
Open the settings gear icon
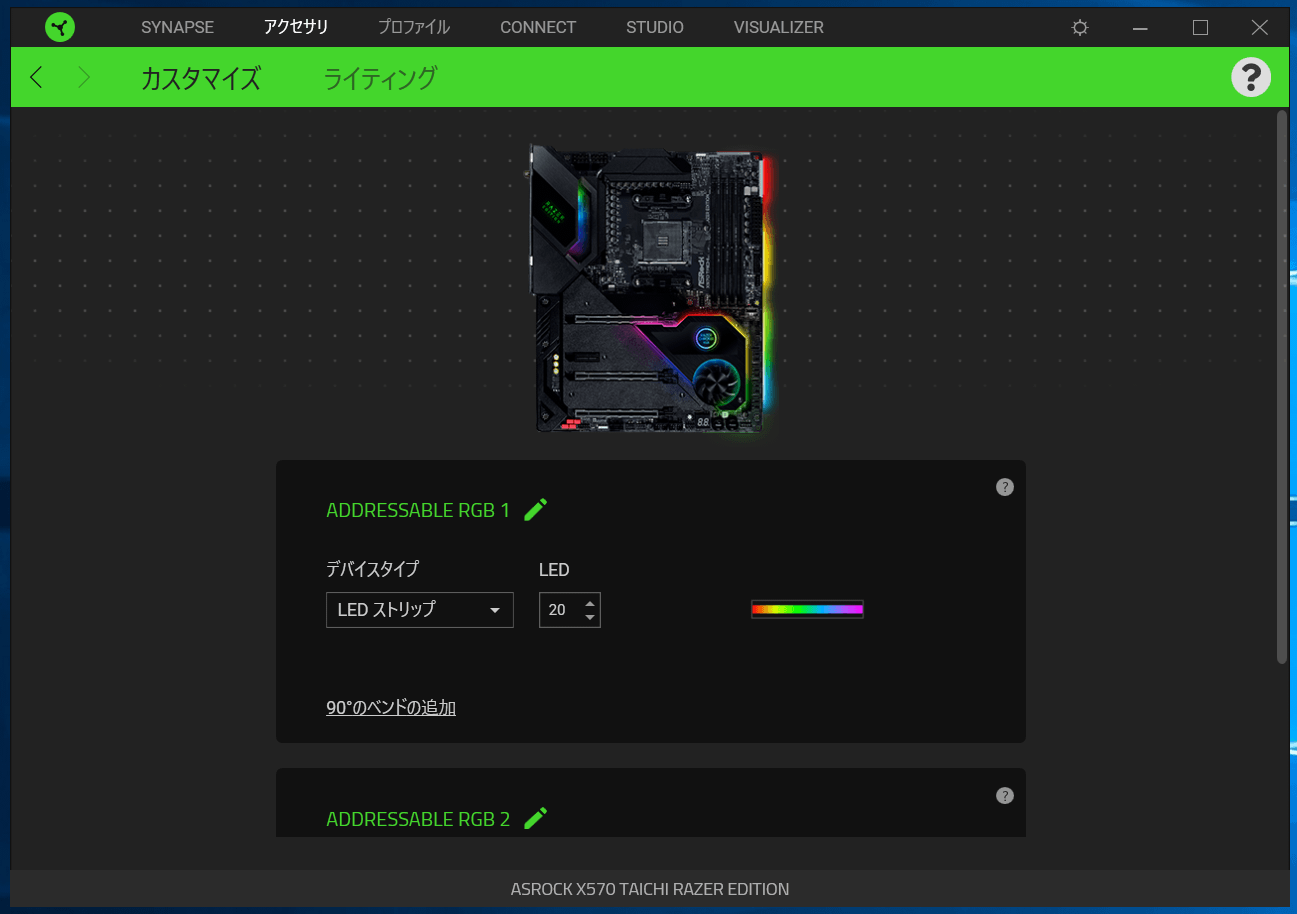pyautogui.click(x=1080, y=28)
